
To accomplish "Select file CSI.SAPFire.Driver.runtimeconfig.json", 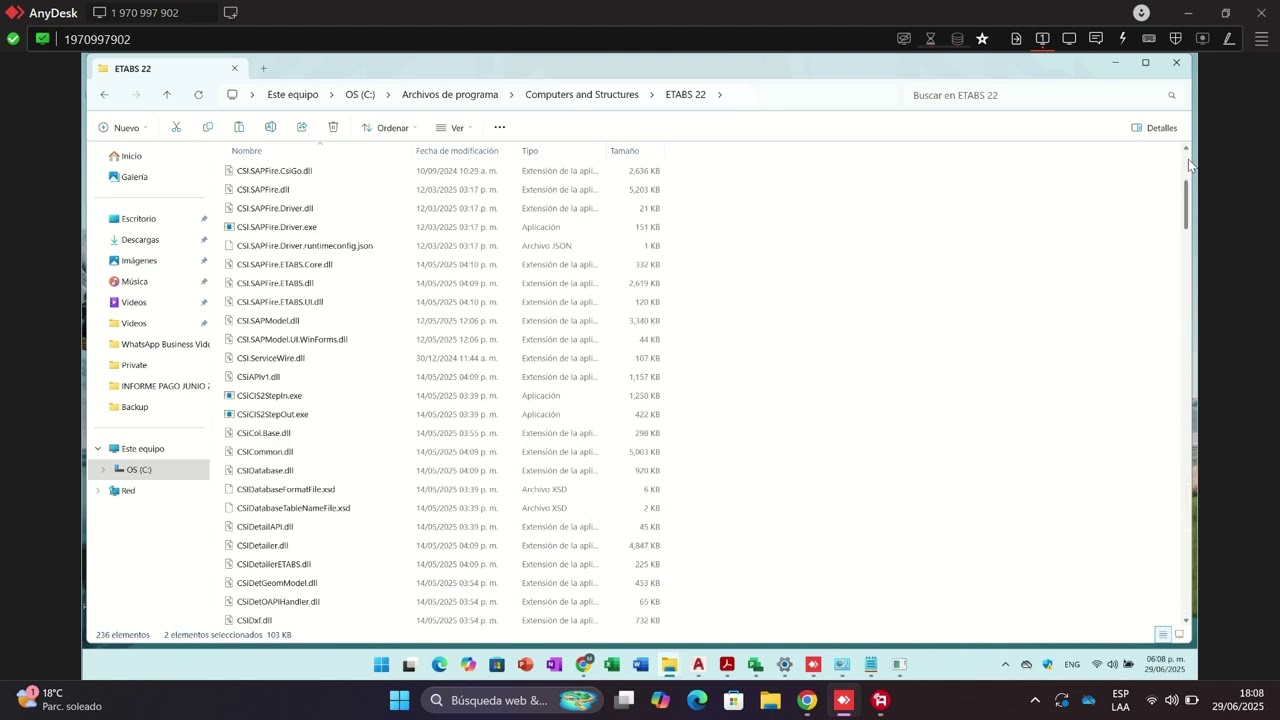I will tap(305, 246).
